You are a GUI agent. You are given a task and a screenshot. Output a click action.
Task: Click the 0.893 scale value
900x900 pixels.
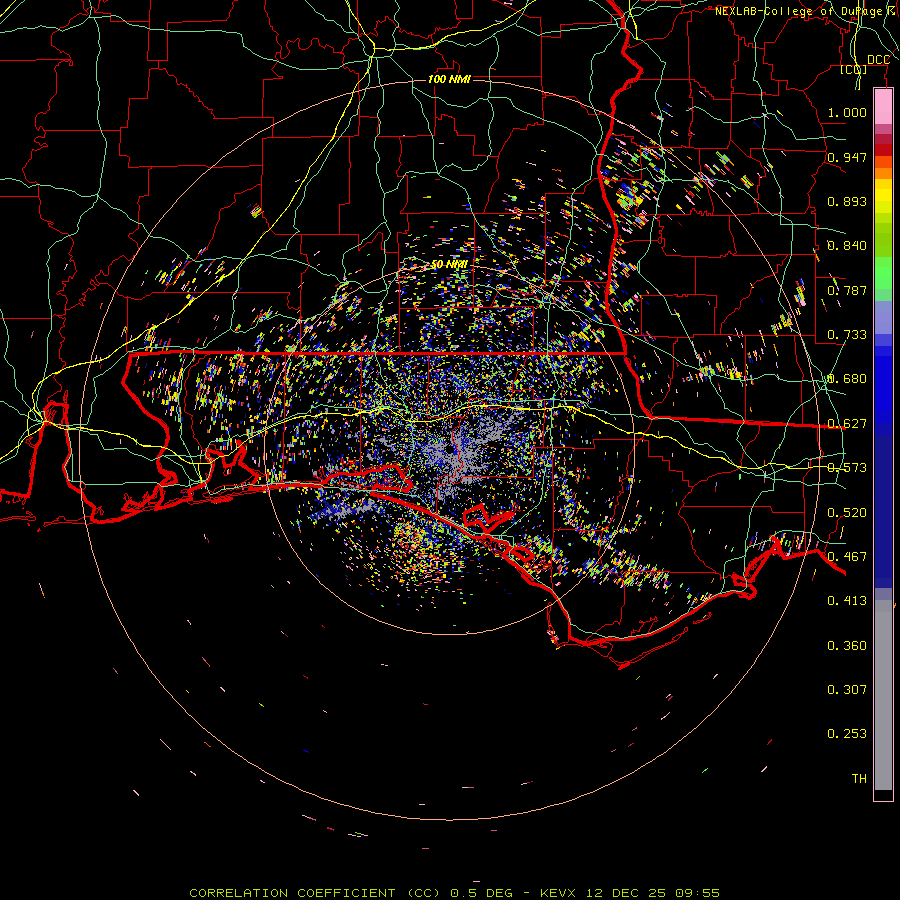pos(847,201)
